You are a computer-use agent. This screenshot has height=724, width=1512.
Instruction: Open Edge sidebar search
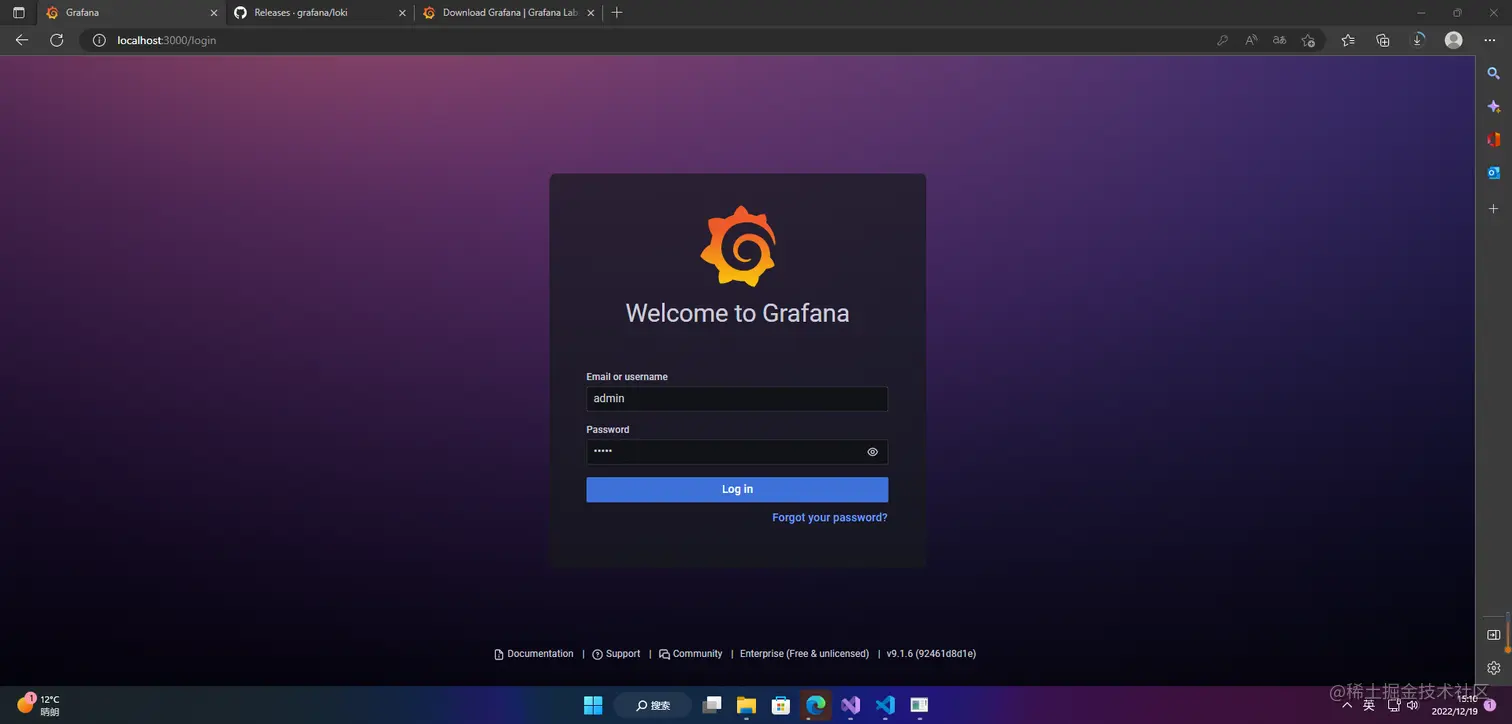click(1494, 74)
